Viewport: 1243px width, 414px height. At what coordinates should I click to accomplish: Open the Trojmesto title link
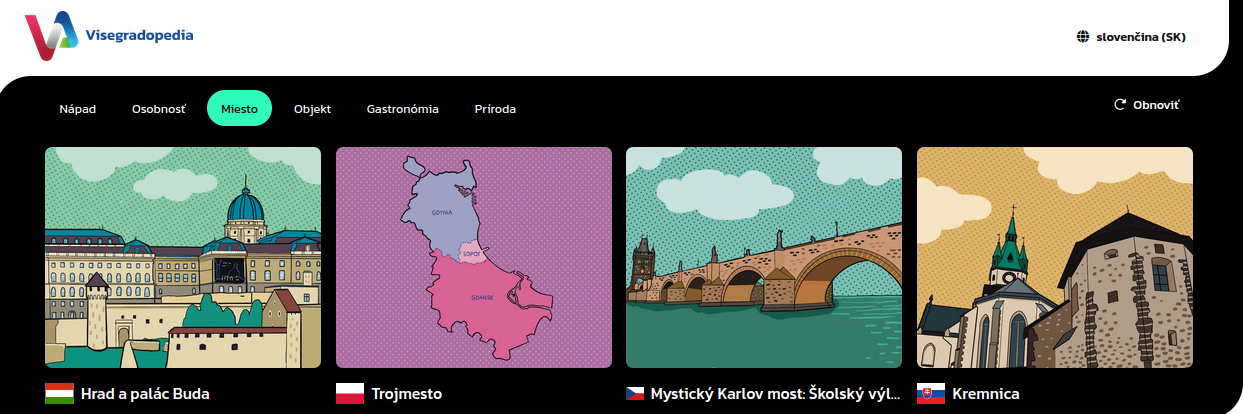(406, 394)
